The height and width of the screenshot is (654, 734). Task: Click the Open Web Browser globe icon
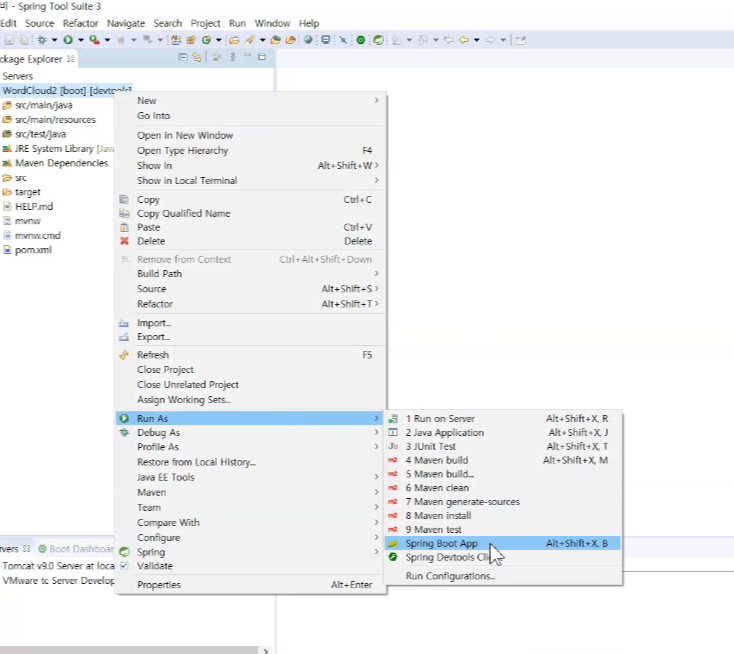point(308,40)
